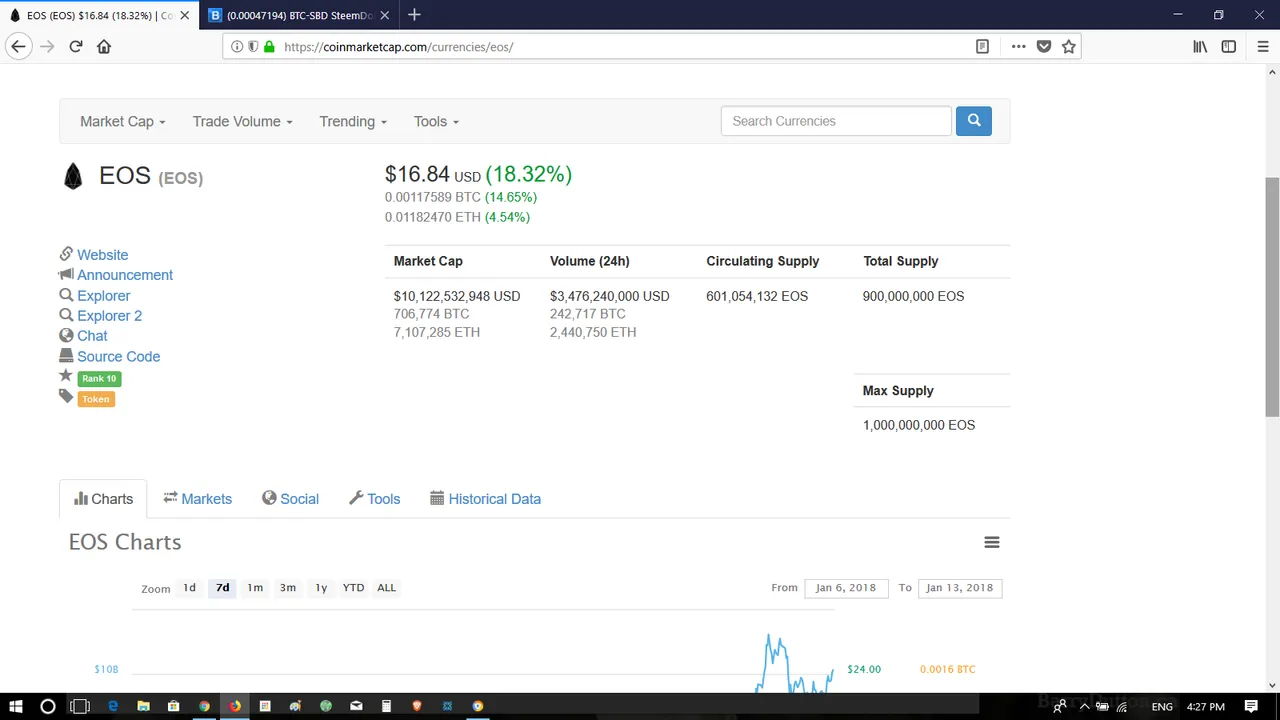1280x720 pixels.
Task: Click the address bar URL
Action: (398, 47)
